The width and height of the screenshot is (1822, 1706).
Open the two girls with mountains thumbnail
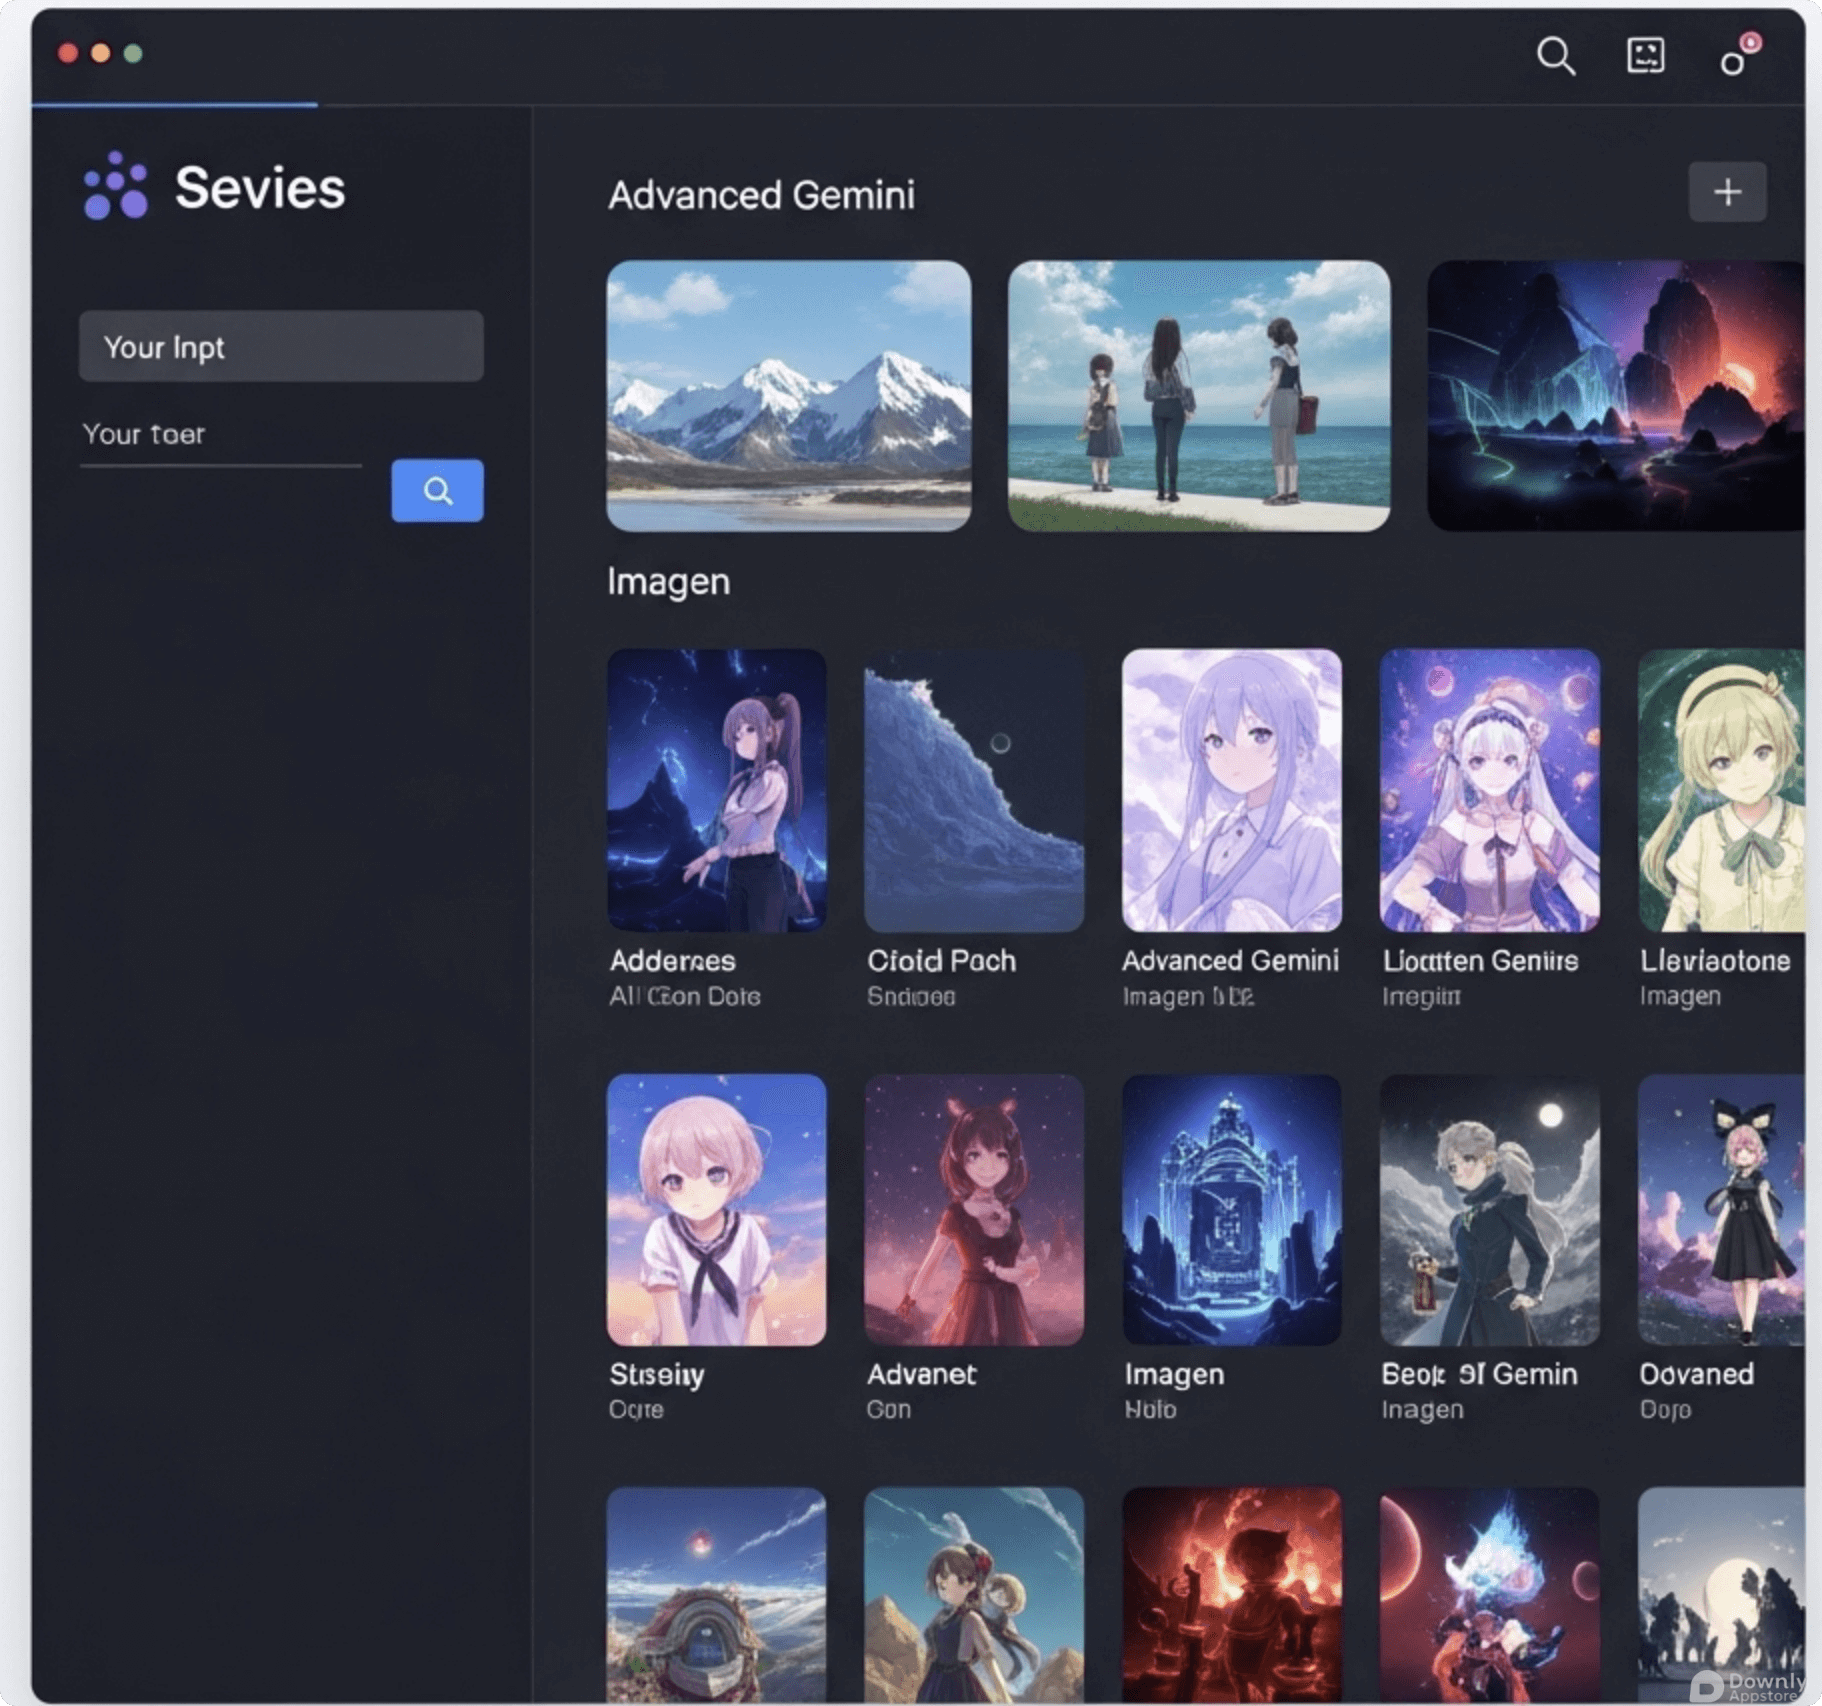pyautogui.click(x=974, y=1595)
